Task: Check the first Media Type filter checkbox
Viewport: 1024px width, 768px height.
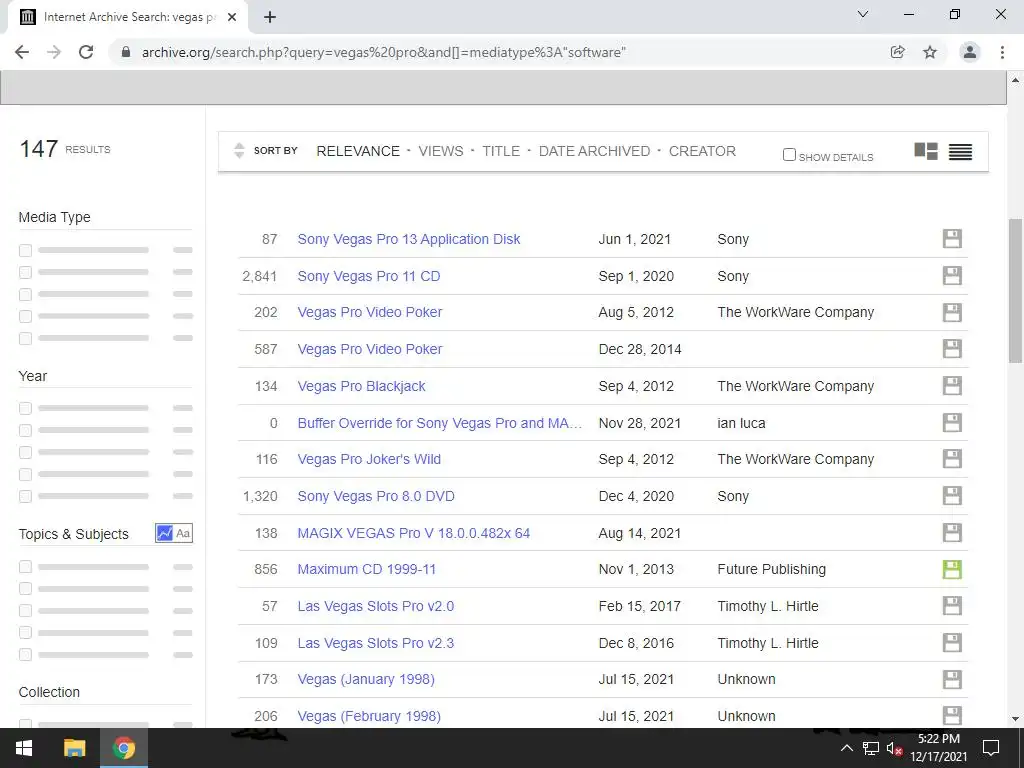Action: (x=25, y=250)
